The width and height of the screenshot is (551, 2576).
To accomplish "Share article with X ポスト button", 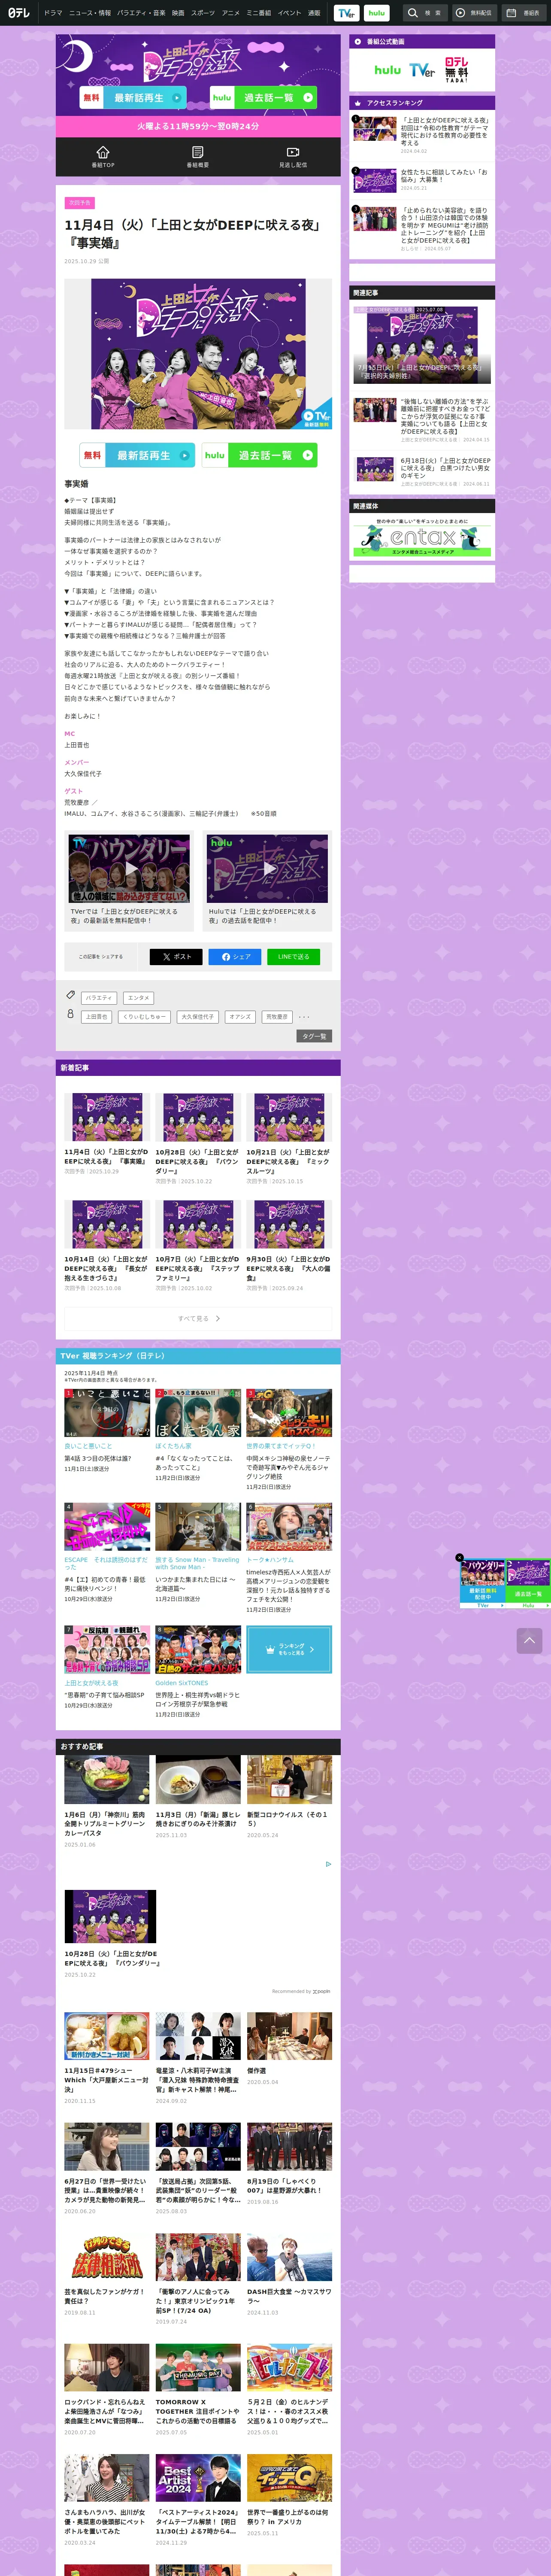I will pos(176,956).
